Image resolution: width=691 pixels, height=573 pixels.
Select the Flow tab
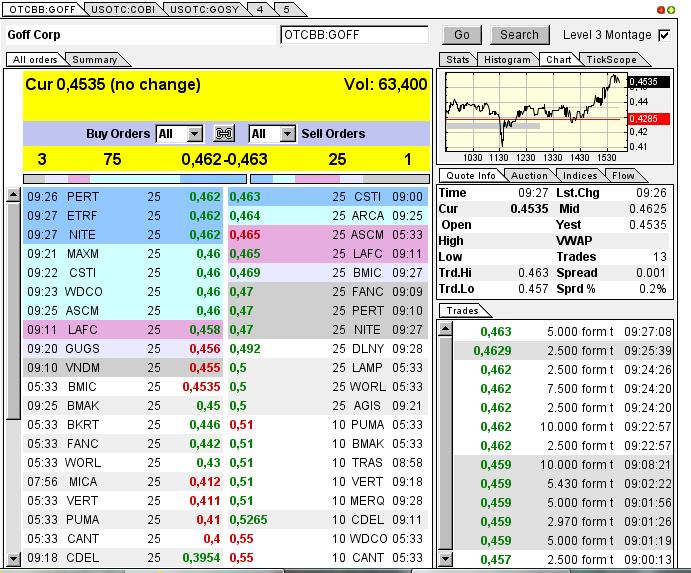pyautogui.click(x=623, y=175)
